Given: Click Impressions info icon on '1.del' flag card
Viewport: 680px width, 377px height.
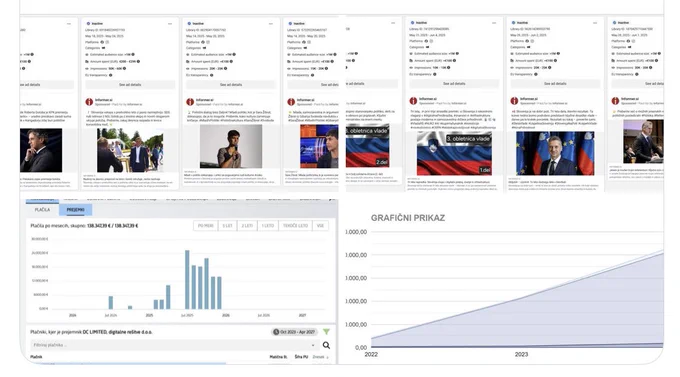Looking at the screenshot, I should point(448,68).
